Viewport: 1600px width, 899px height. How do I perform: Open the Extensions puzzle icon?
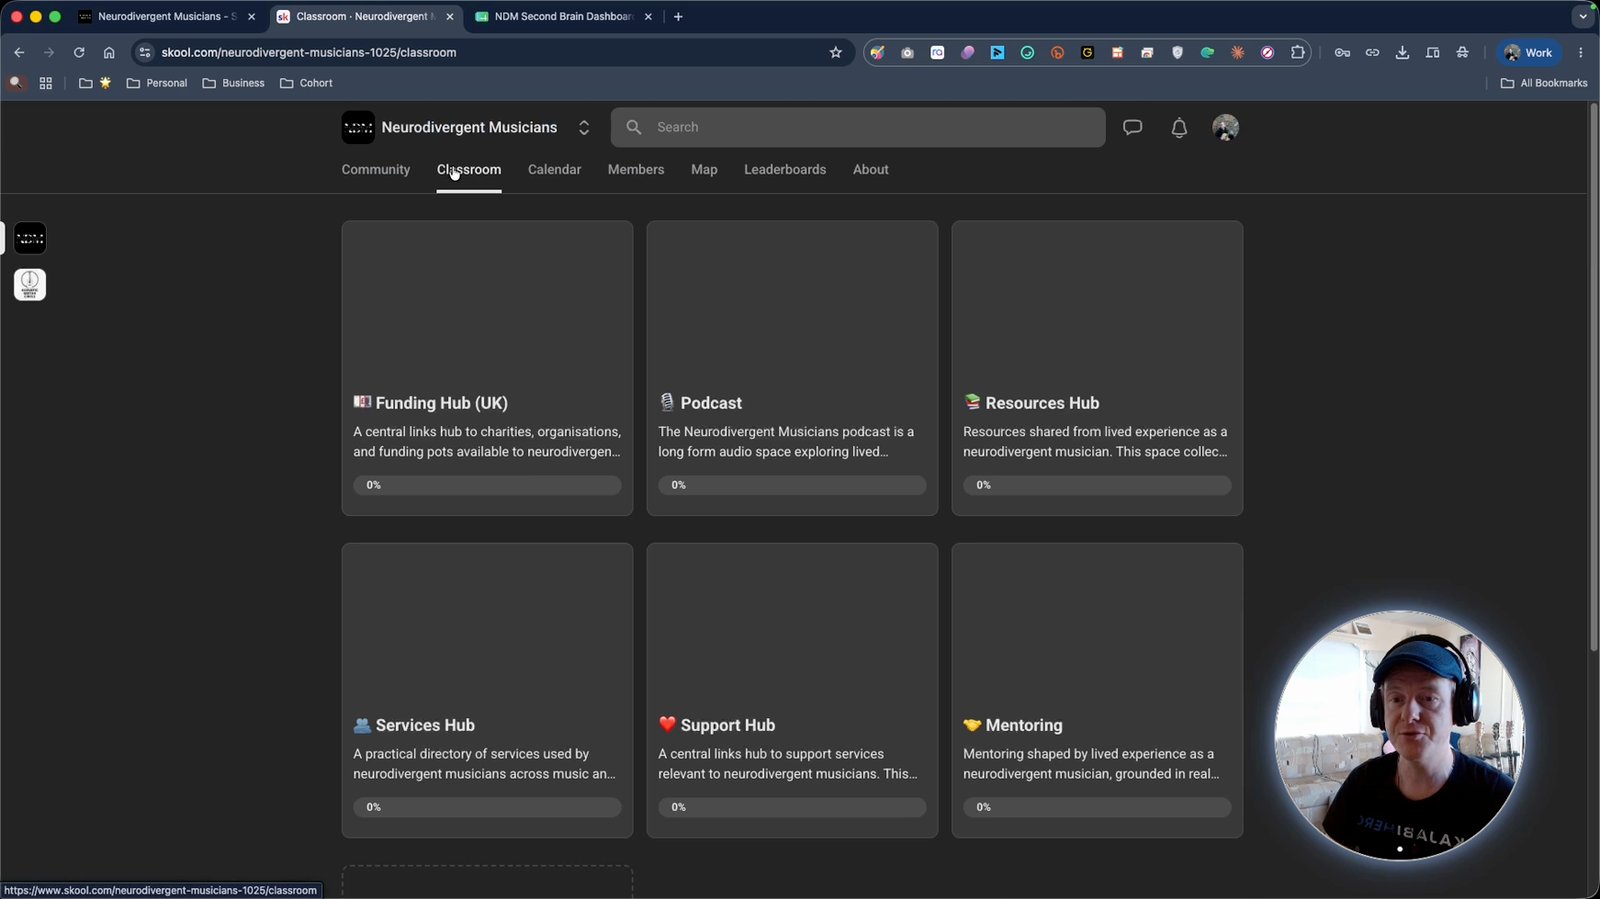(x=1298, y=53)
